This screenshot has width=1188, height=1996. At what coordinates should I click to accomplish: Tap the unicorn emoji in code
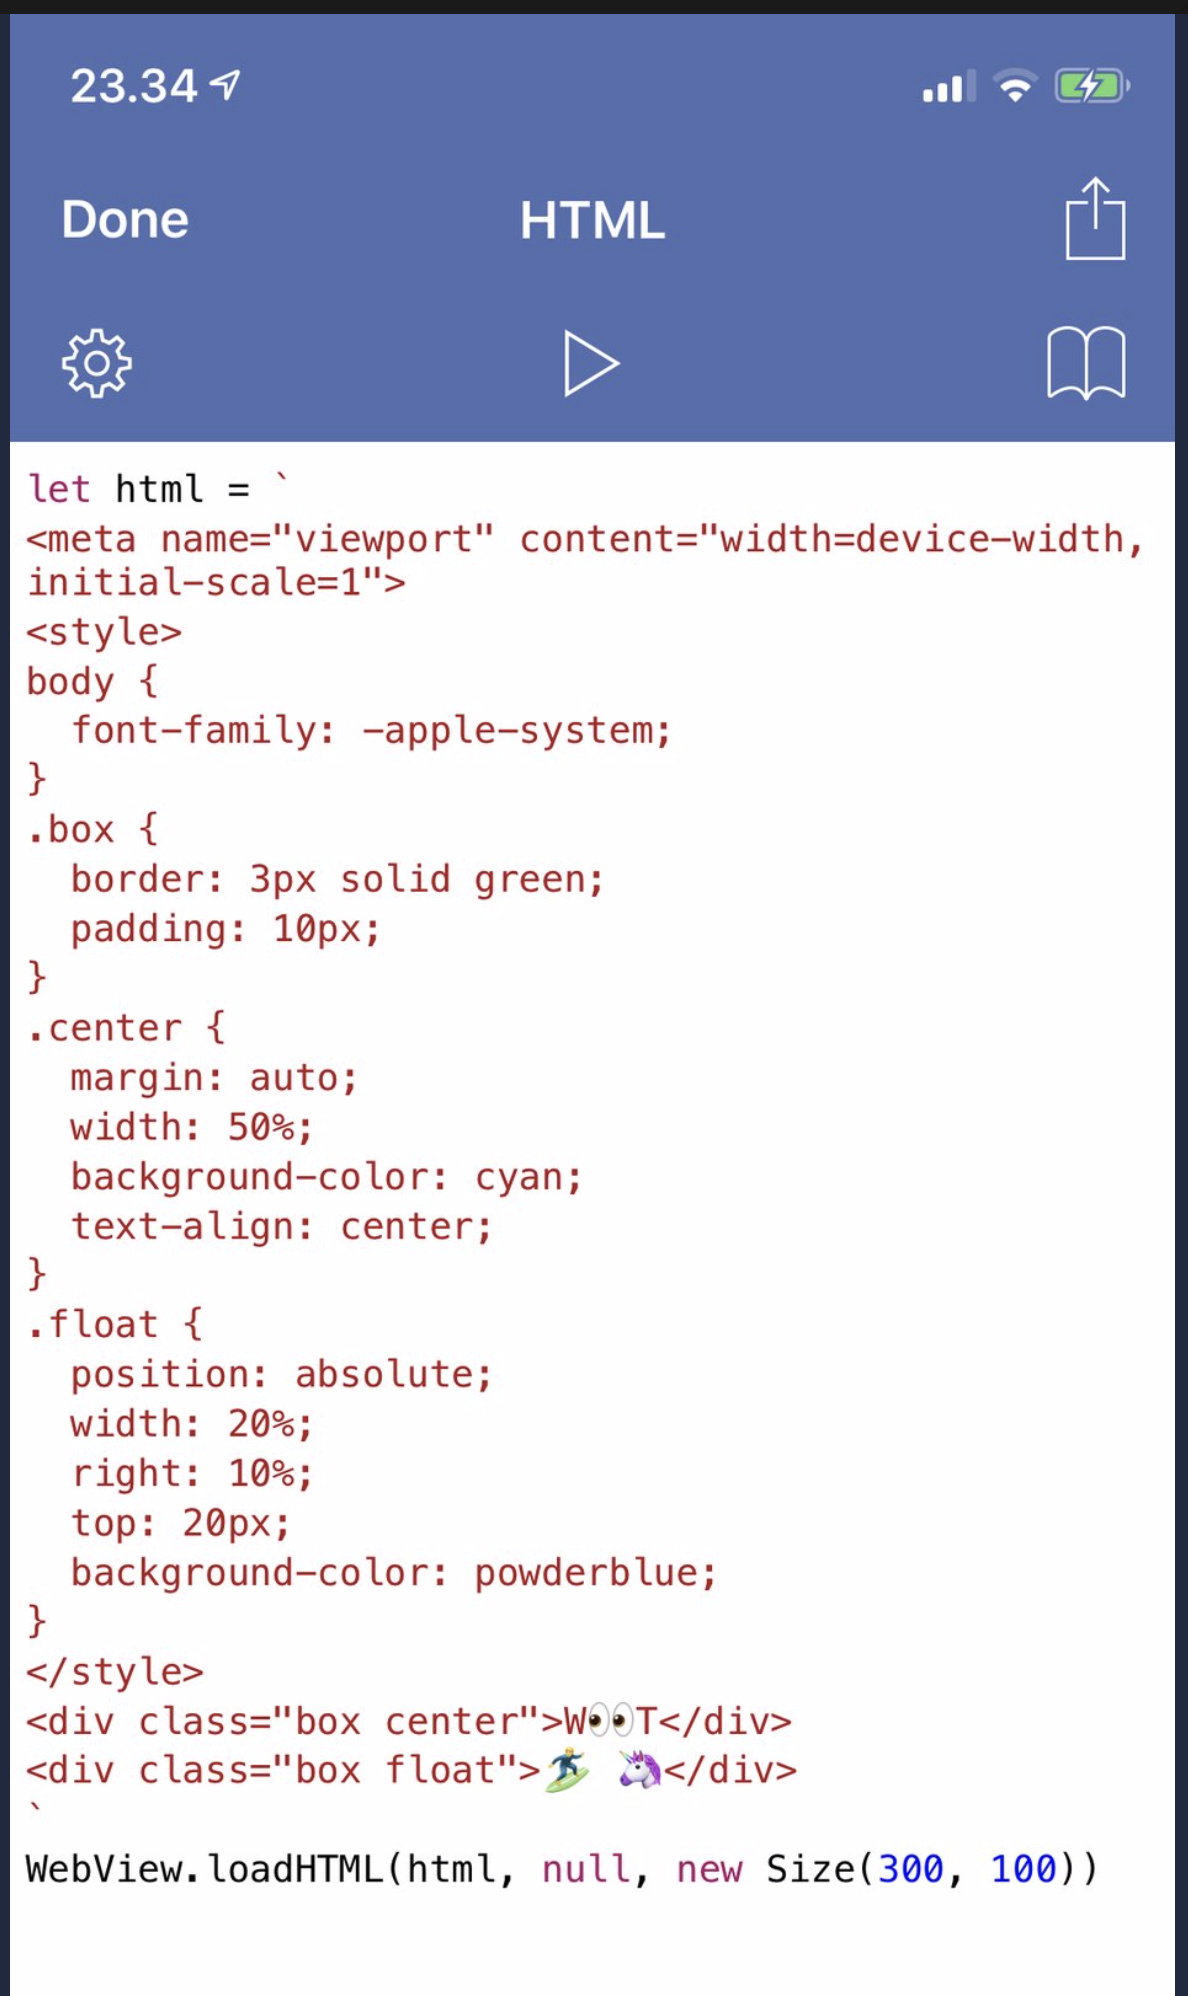coord(640,1769)
